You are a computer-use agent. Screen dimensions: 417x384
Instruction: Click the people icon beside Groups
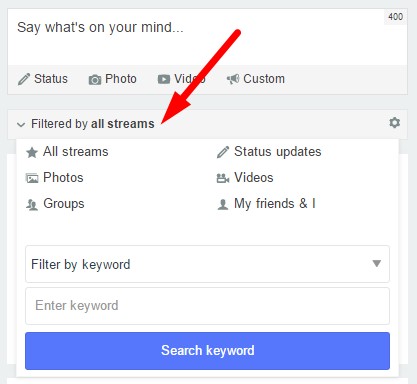click(32, 204)
